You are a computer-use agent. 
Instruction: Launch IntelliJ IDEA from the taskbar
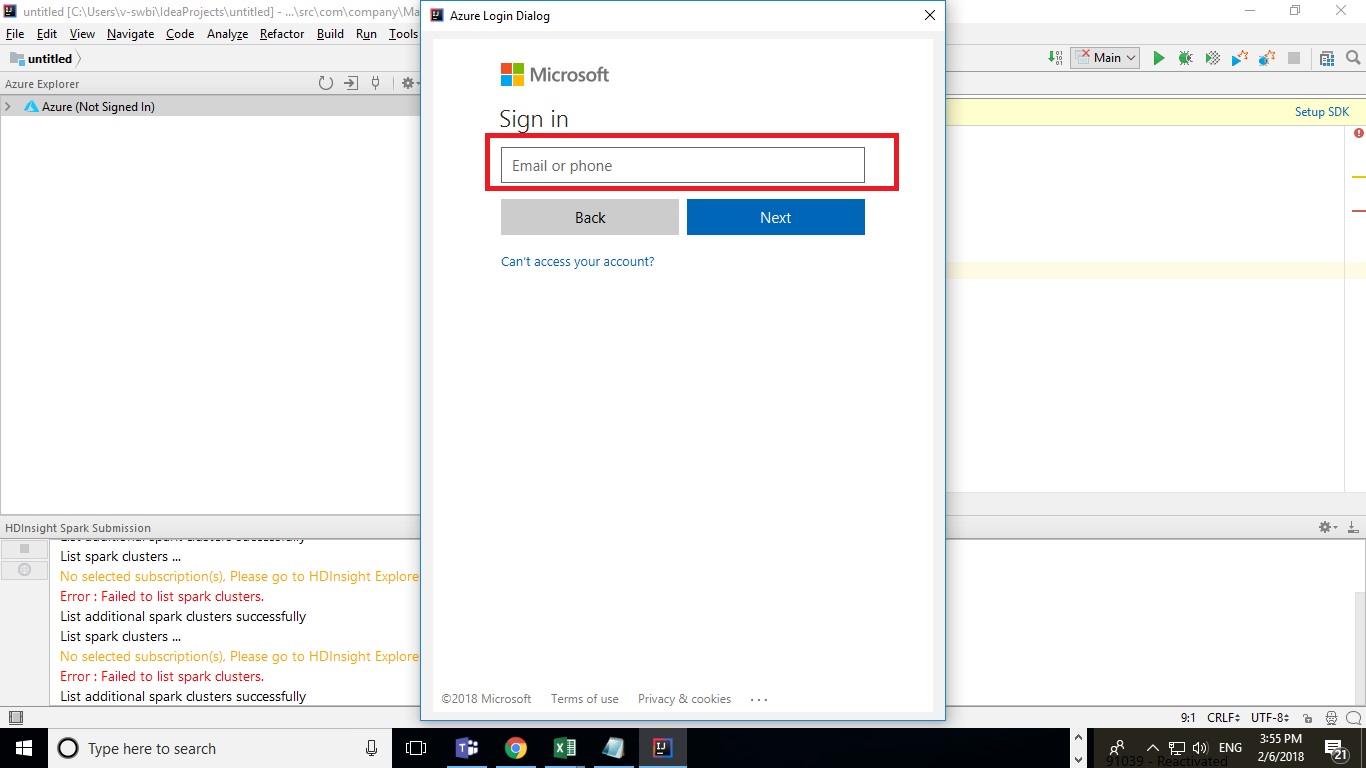(663, 748)
